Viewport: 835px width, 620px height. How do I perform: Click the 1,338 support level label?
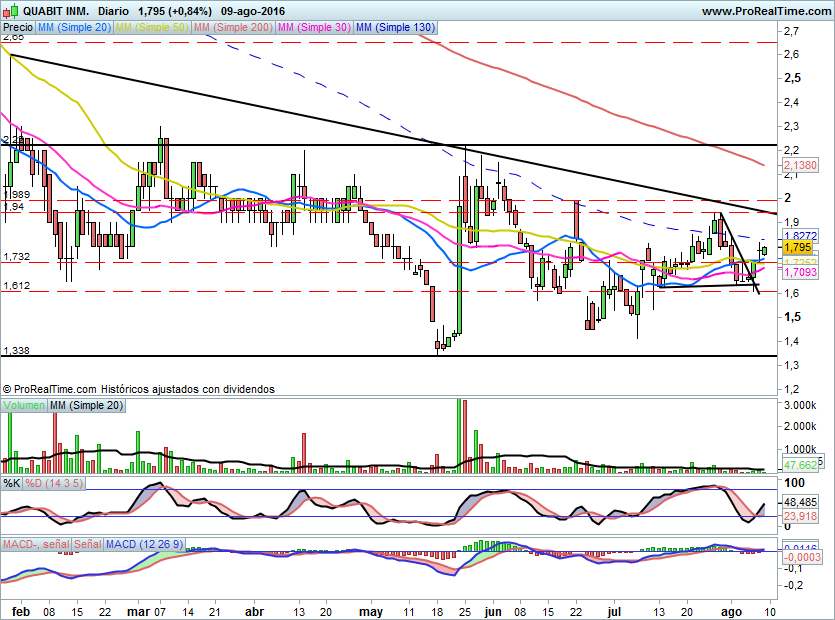pos(17,350)
